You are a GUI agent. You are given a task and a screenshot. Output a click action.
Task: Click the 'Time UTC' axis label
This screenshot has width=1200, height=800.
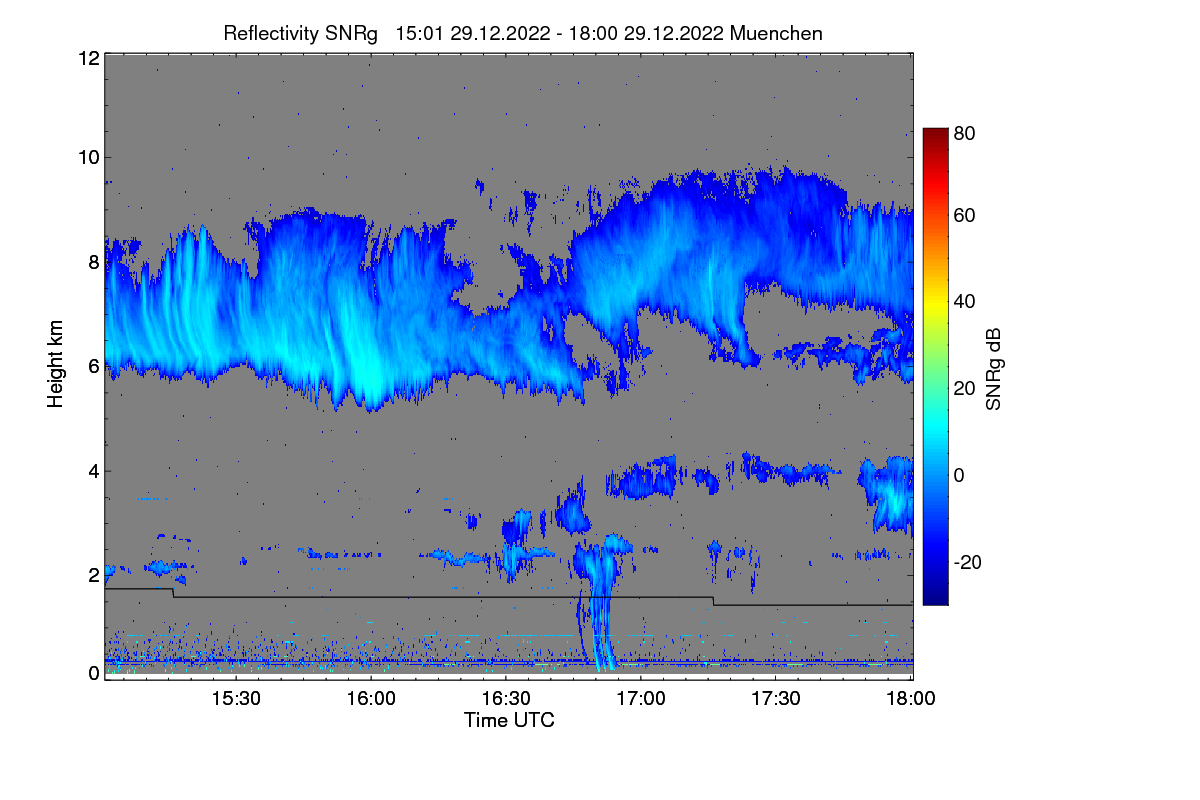tap(509, 720)
